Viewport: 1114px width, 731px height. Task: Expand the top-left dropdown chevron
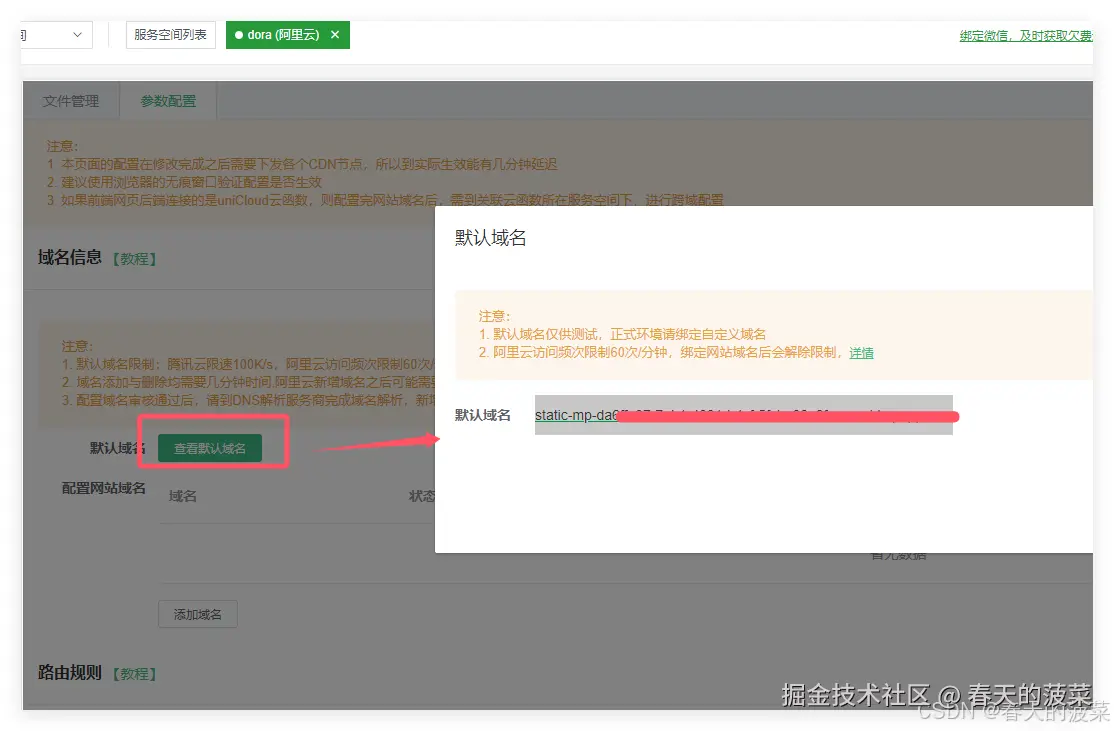click(77, 35)
